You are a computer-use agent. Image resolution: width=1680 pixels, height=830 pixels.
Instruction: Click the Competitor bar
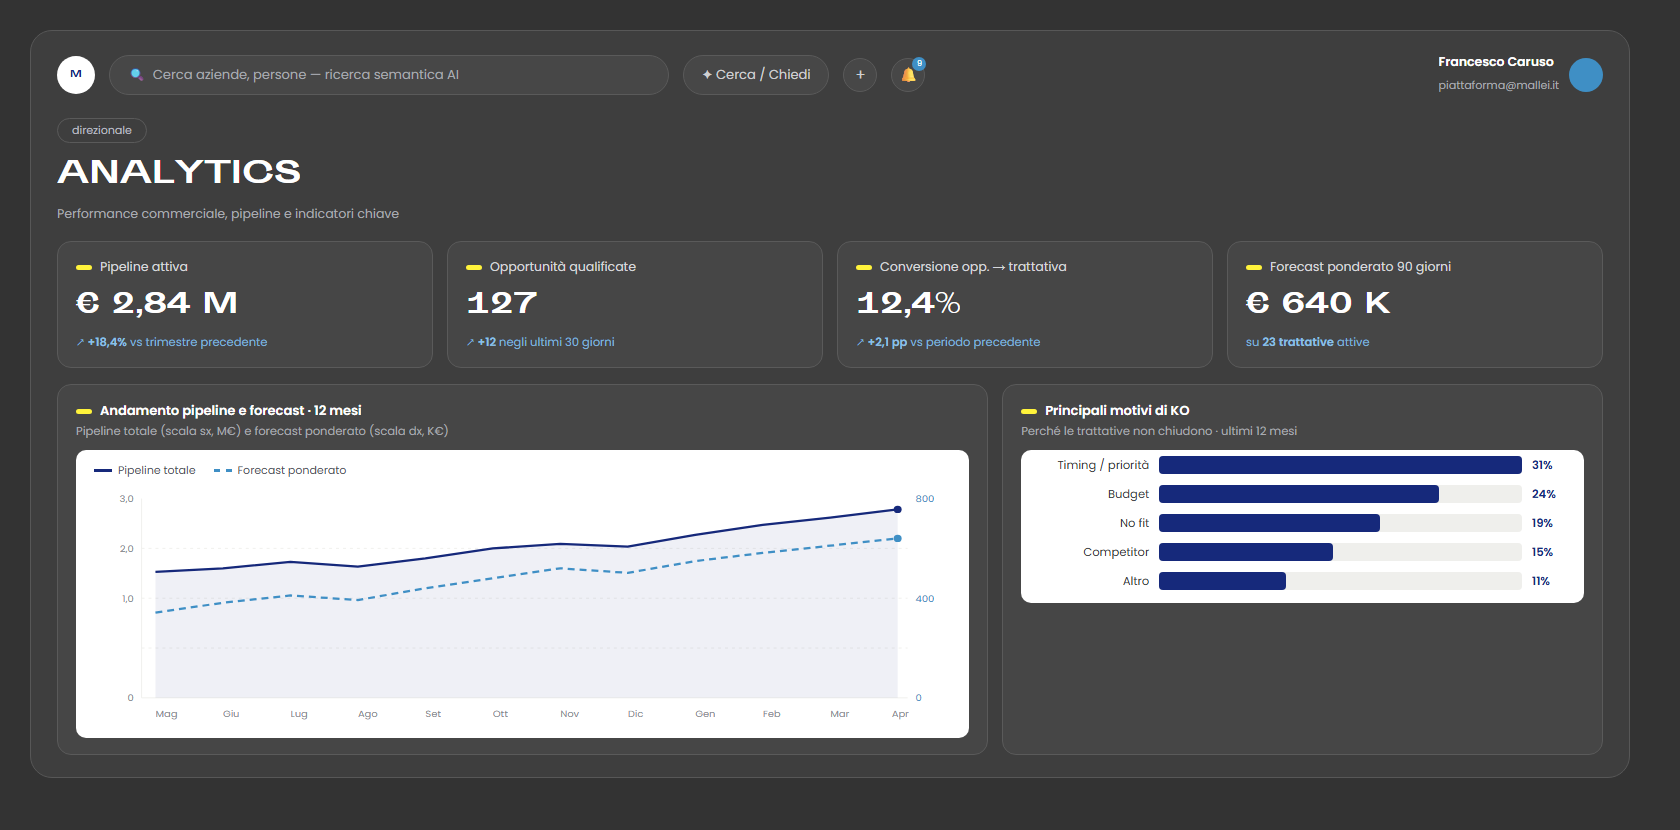click(x=1246, y=552)
